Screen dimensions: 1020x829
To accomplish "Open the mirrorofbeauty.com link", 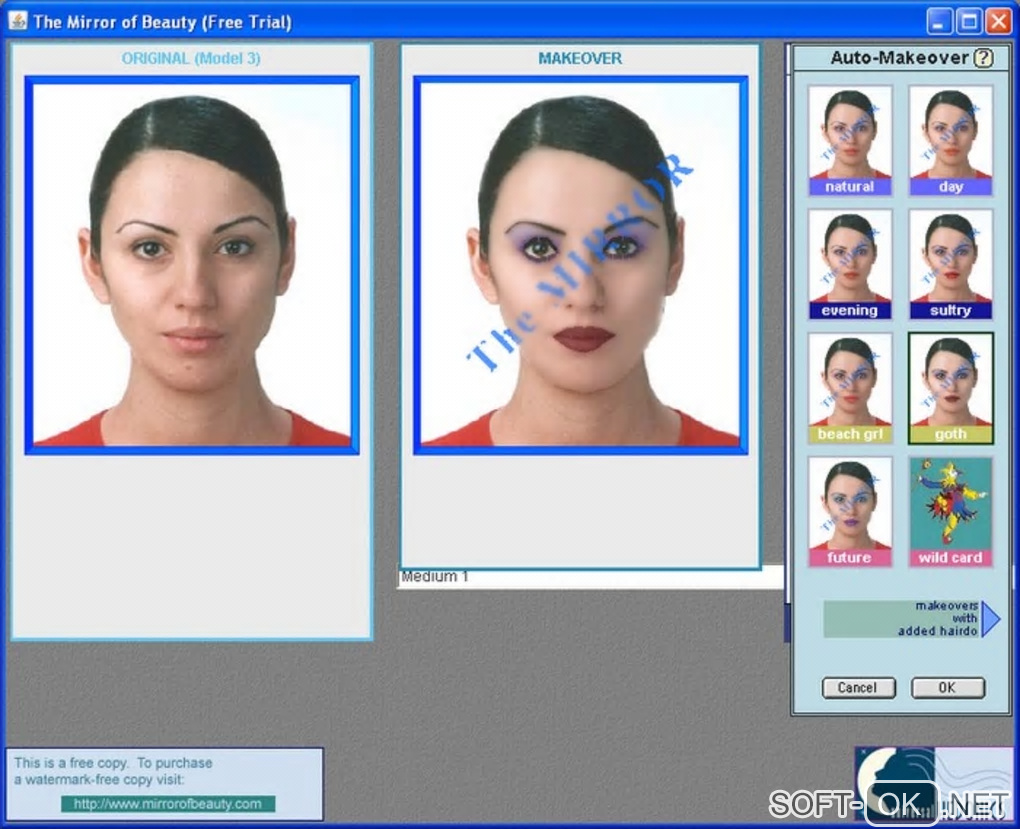I will 168,804.
